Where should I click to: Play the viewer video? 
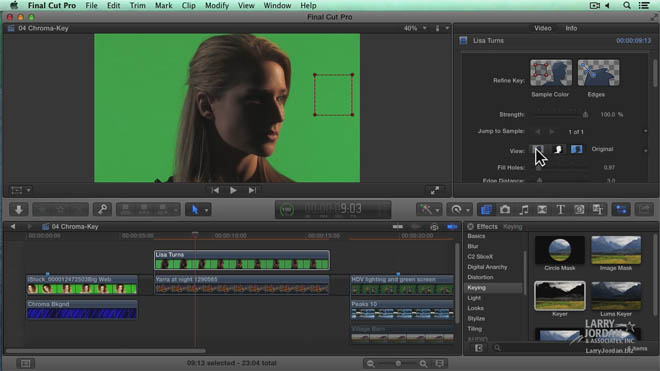233,190
